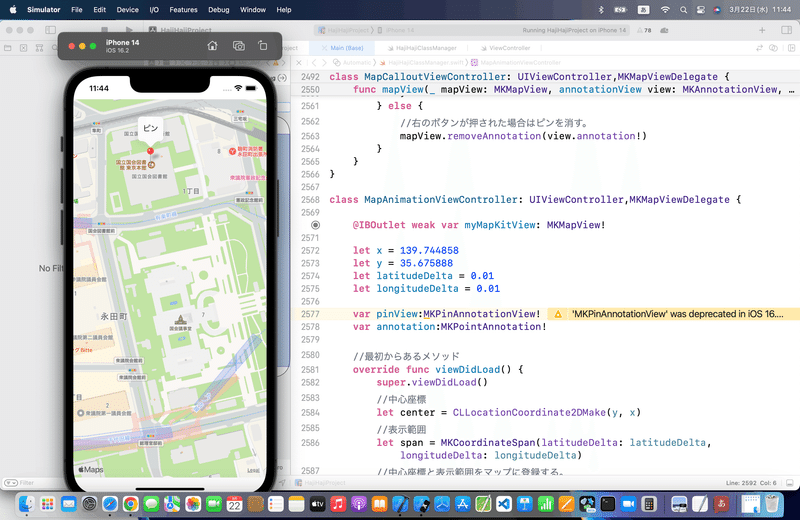Toggle the debug area with the bottom-right button
This screenshot has height=520, width=800.
click(x=789, y=483)
